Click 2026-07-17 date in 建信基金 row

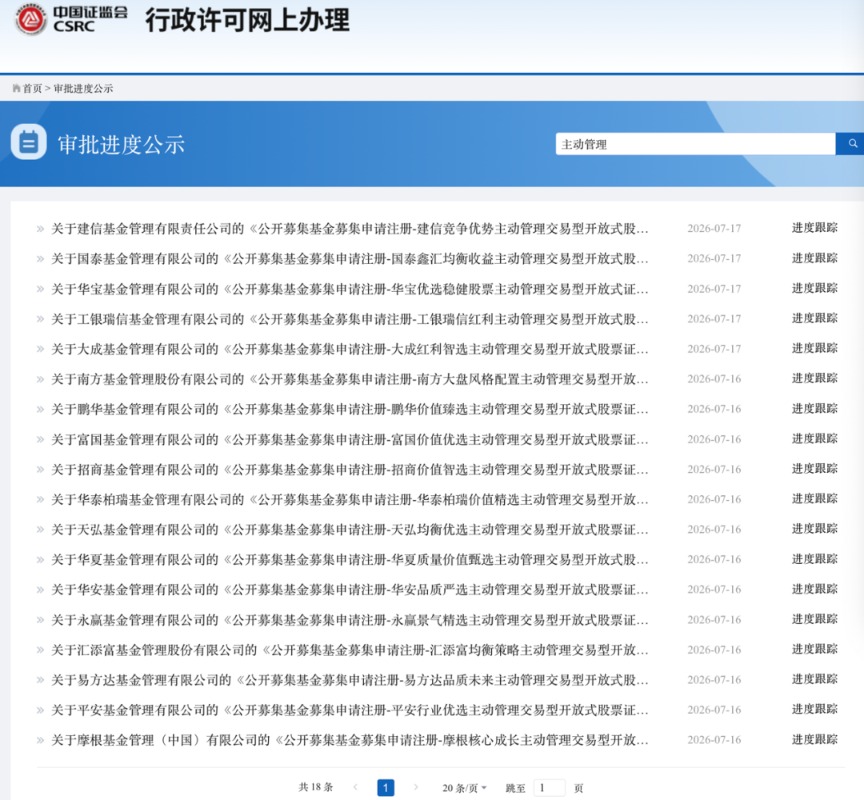pos(714,228)
